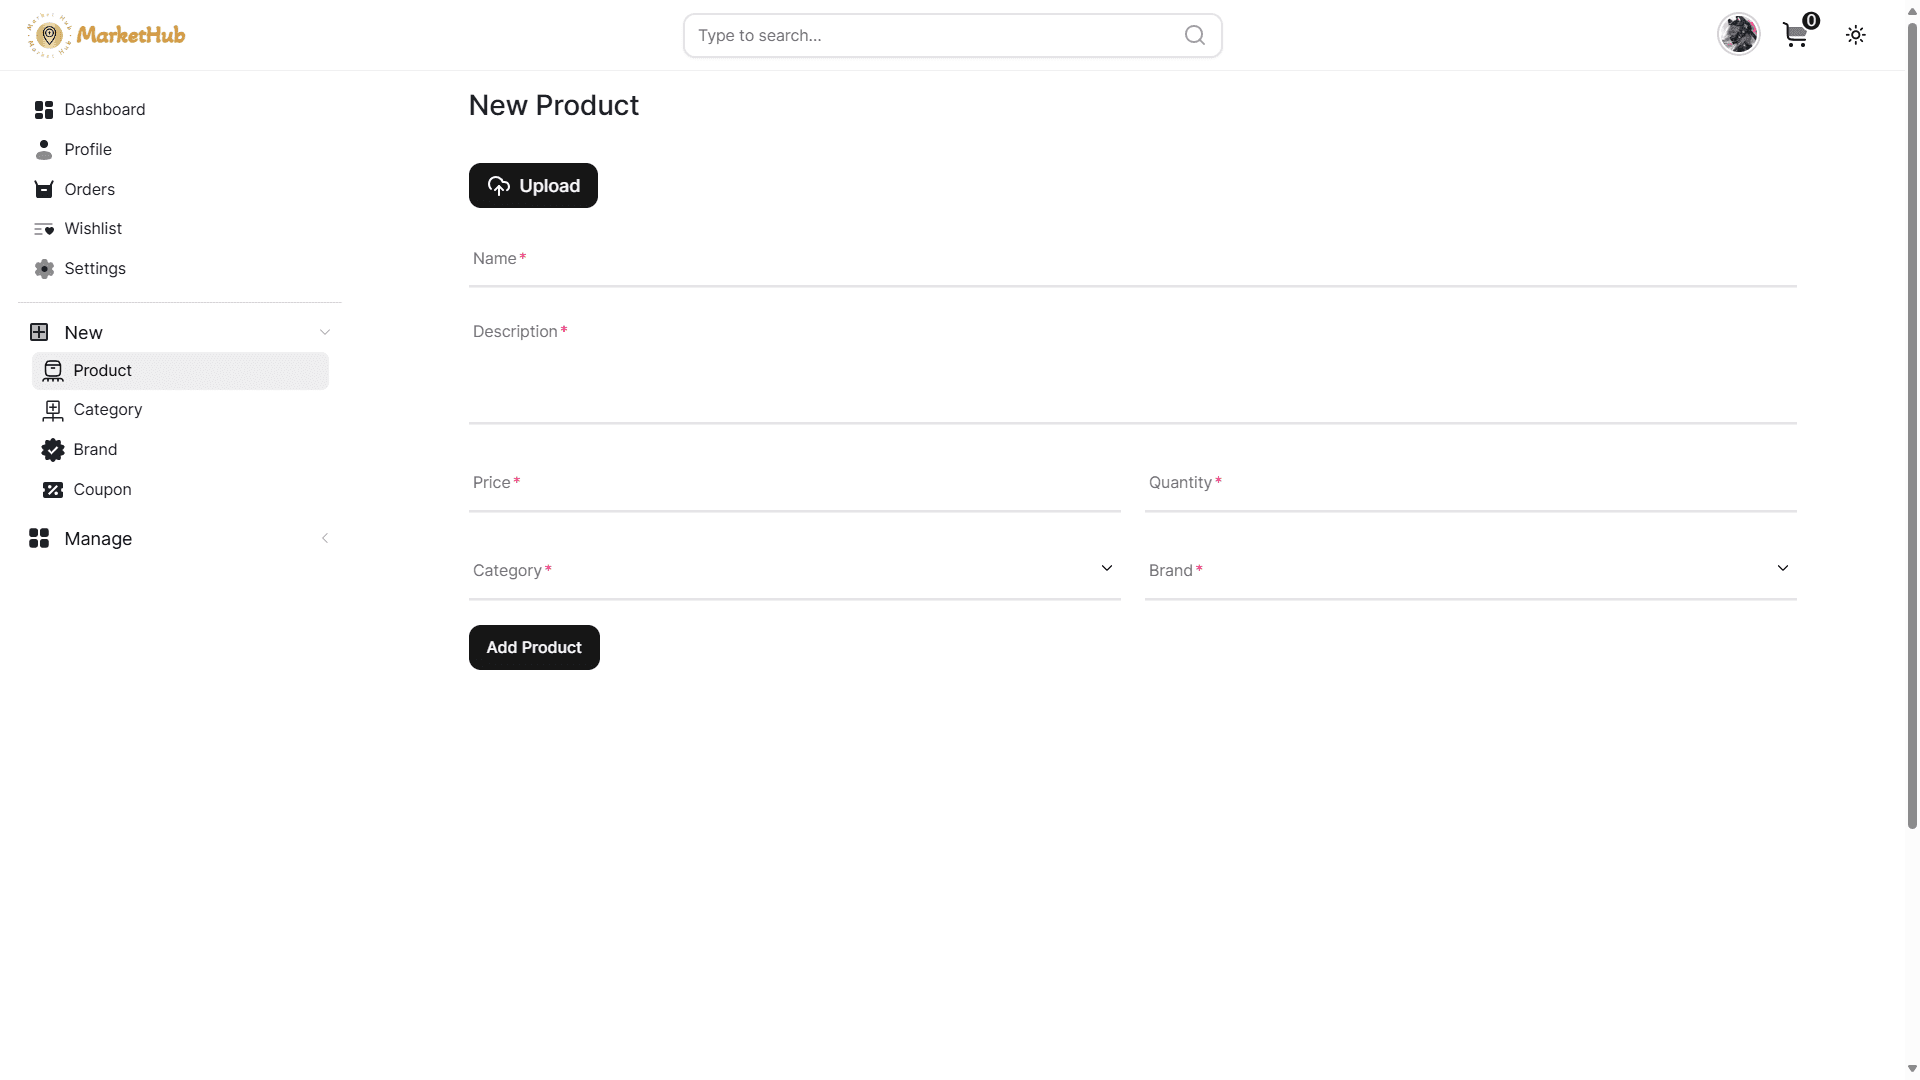Click the new Category icon in sidebar
This screenshot has height=1080, width=1920.
tap(53, 410)
